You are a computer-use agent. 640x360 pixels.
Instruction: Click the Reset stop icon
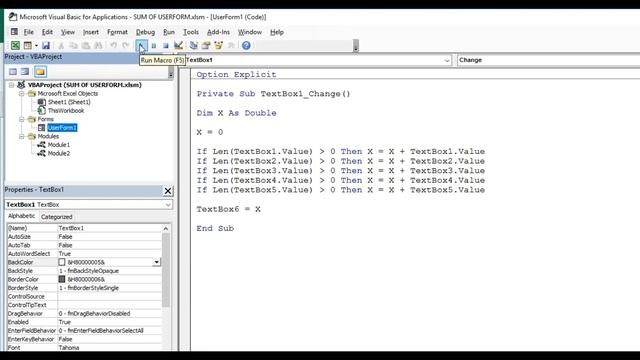(x=166, y=46)
